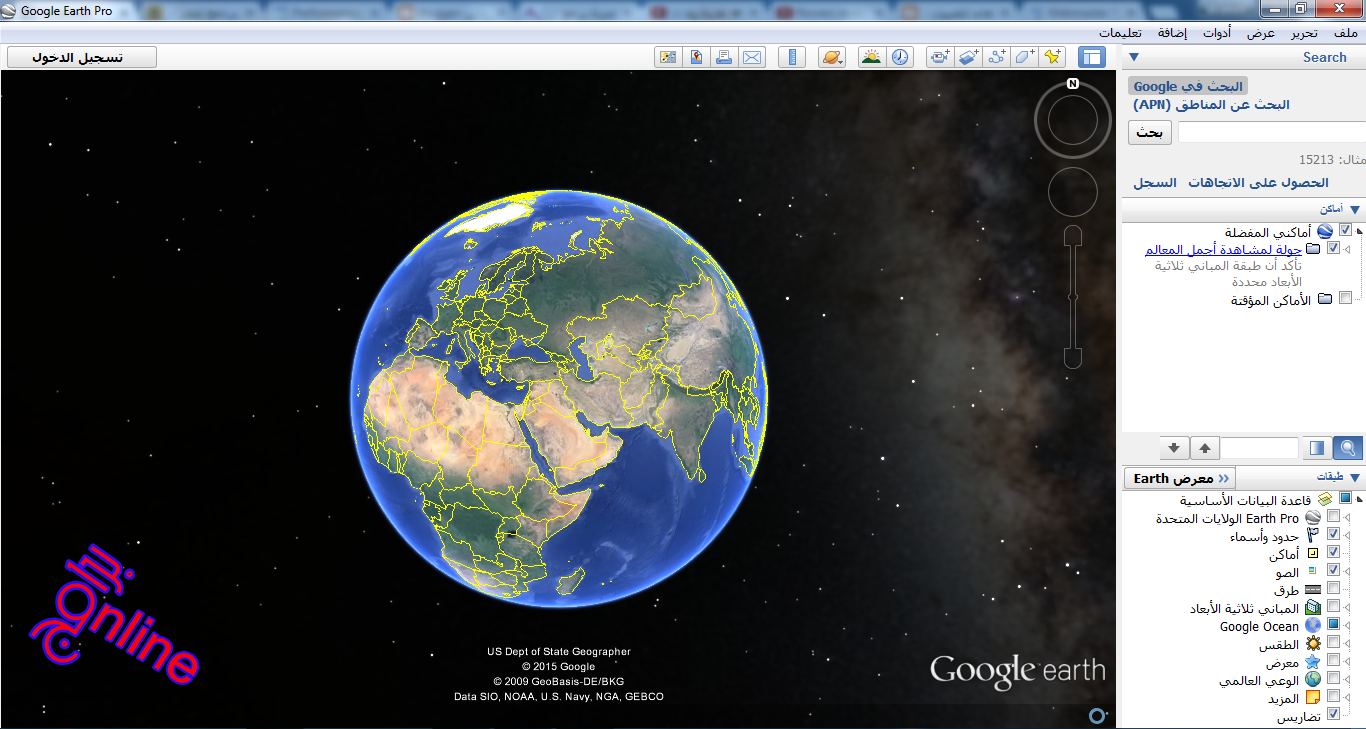
Task: Select the Add Polygon tool
Action: click(1024, 57)
